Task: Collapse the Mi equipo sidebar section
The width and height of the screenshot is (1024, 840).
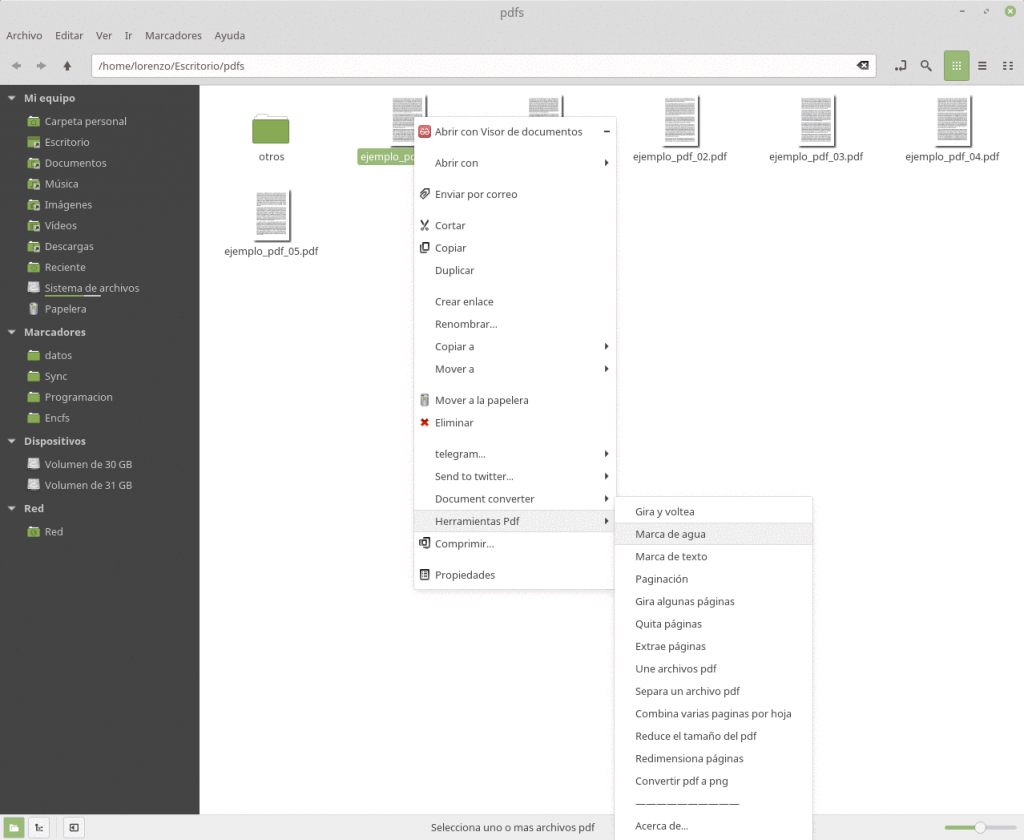Action: 10,98
